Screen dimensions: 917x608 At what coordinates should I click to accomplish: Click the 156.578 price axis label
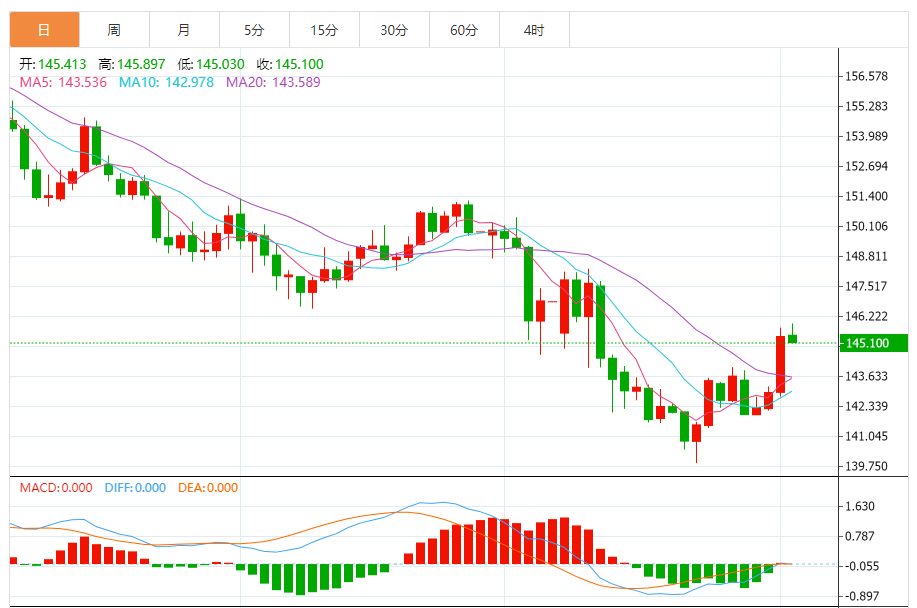[x=866, y=77]
